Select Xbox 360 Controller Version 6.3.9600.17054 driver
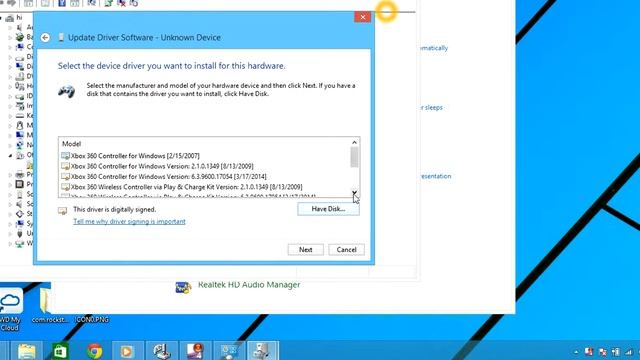This screenshot has width=640, height=360. (164, 177)
